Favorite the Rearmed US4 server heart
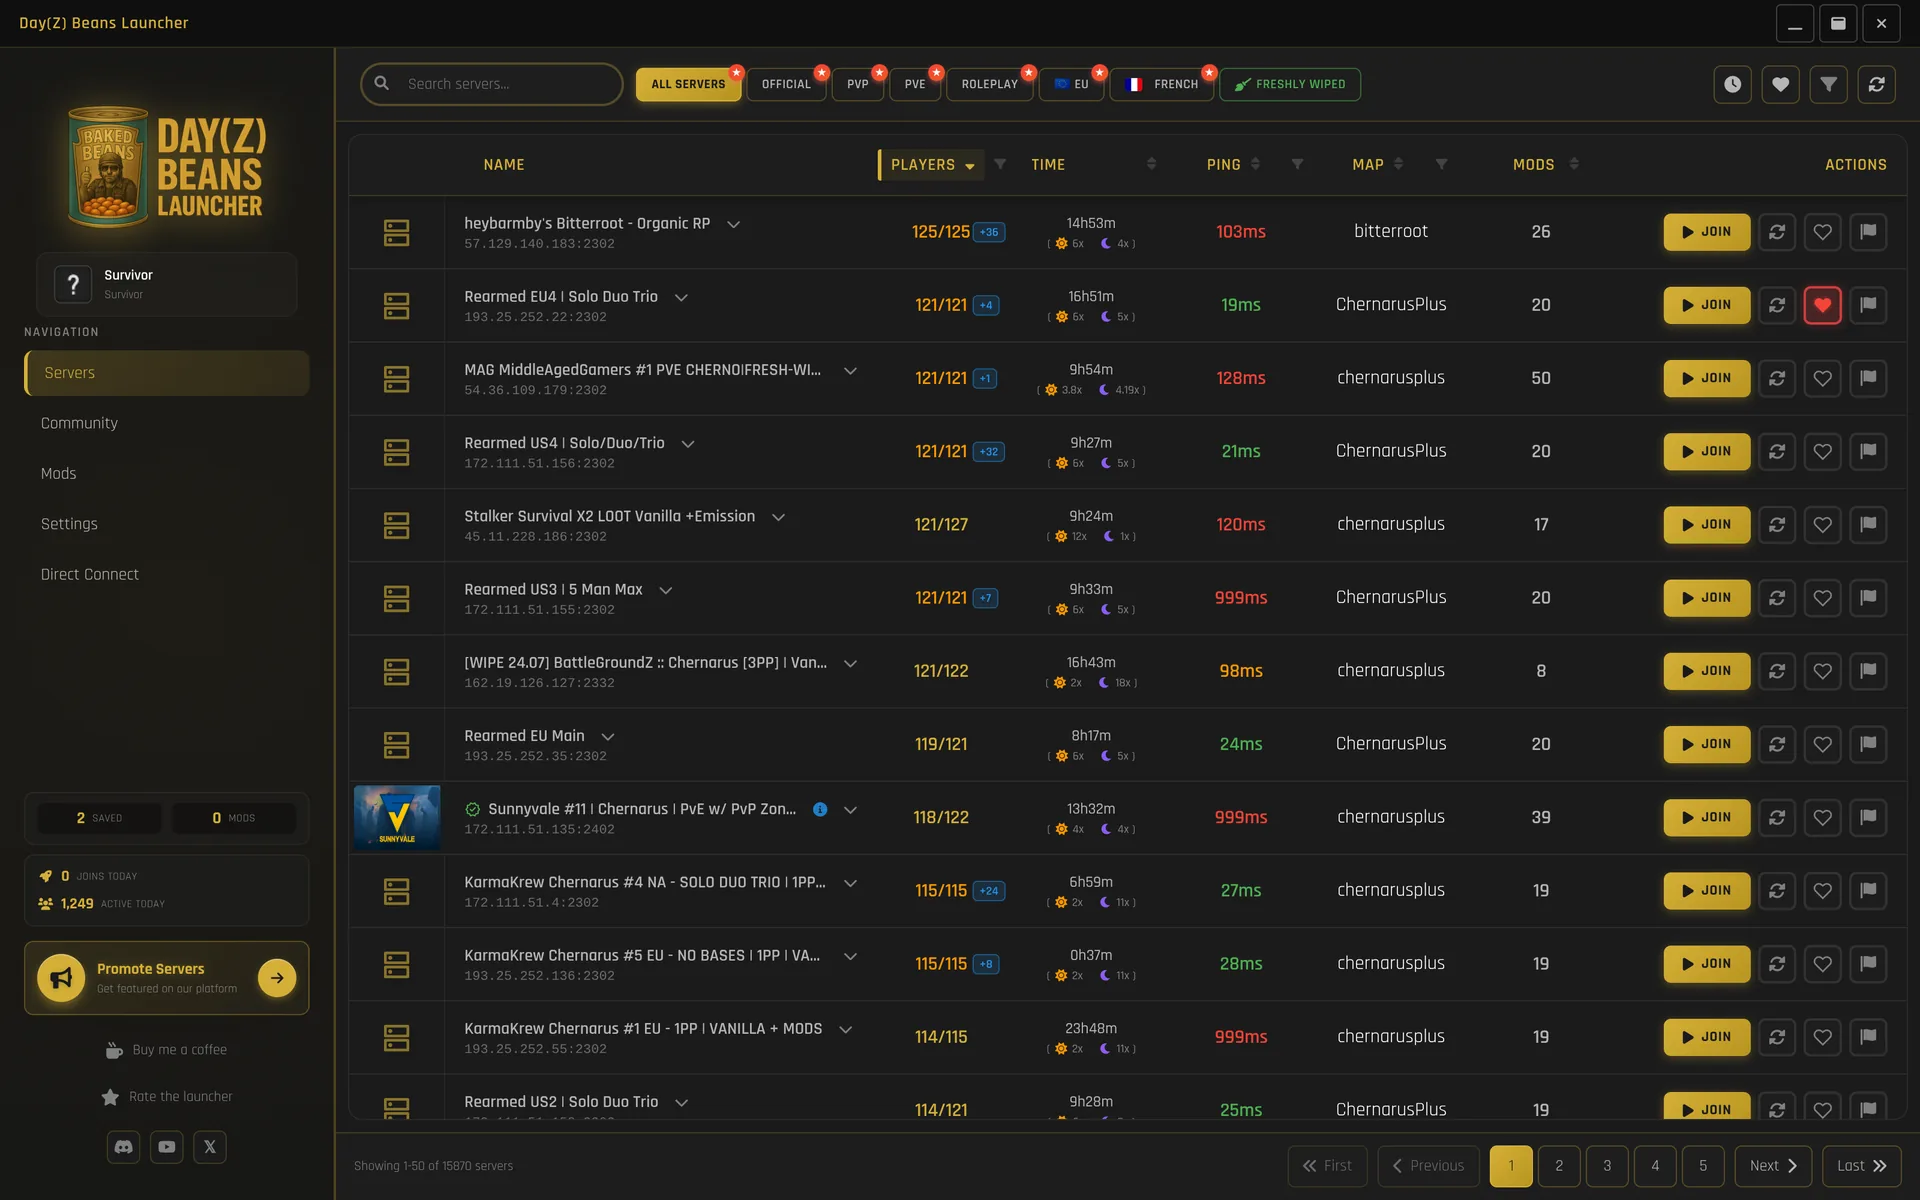The height and width of the screenshot is (1200, 1920). coord(1823,451)
